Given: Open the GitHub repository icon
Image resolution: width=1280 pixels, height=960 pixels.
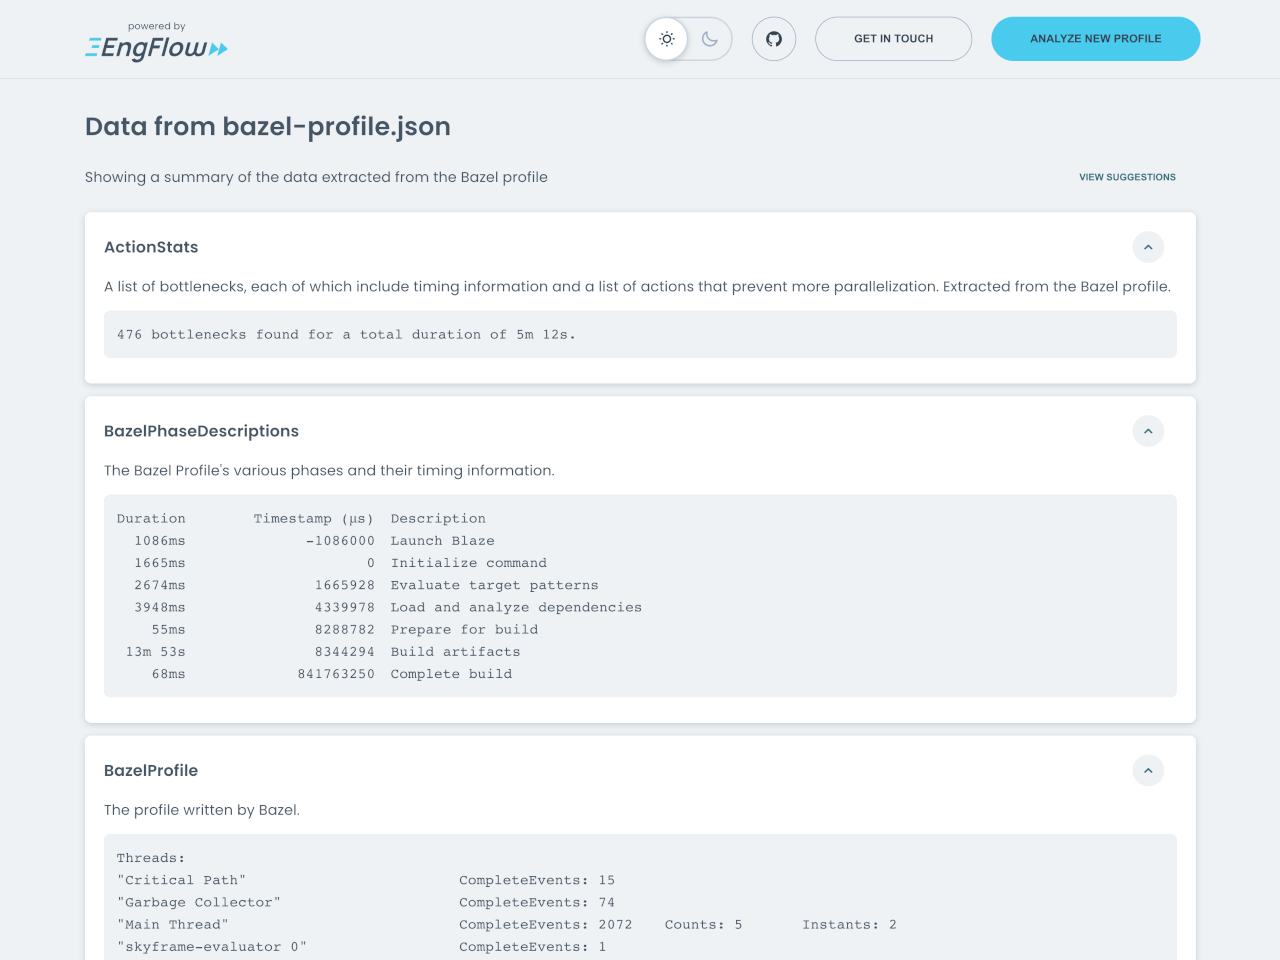Looking at the screenshot, I should click(x=773, y=38).
